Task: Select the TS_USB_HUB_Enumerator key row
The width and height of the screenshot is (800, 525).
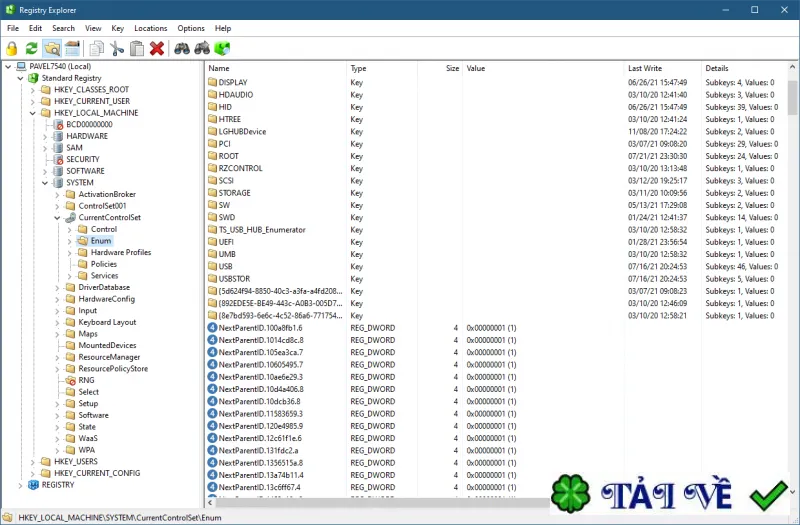Action: click(x=496, y=230)
